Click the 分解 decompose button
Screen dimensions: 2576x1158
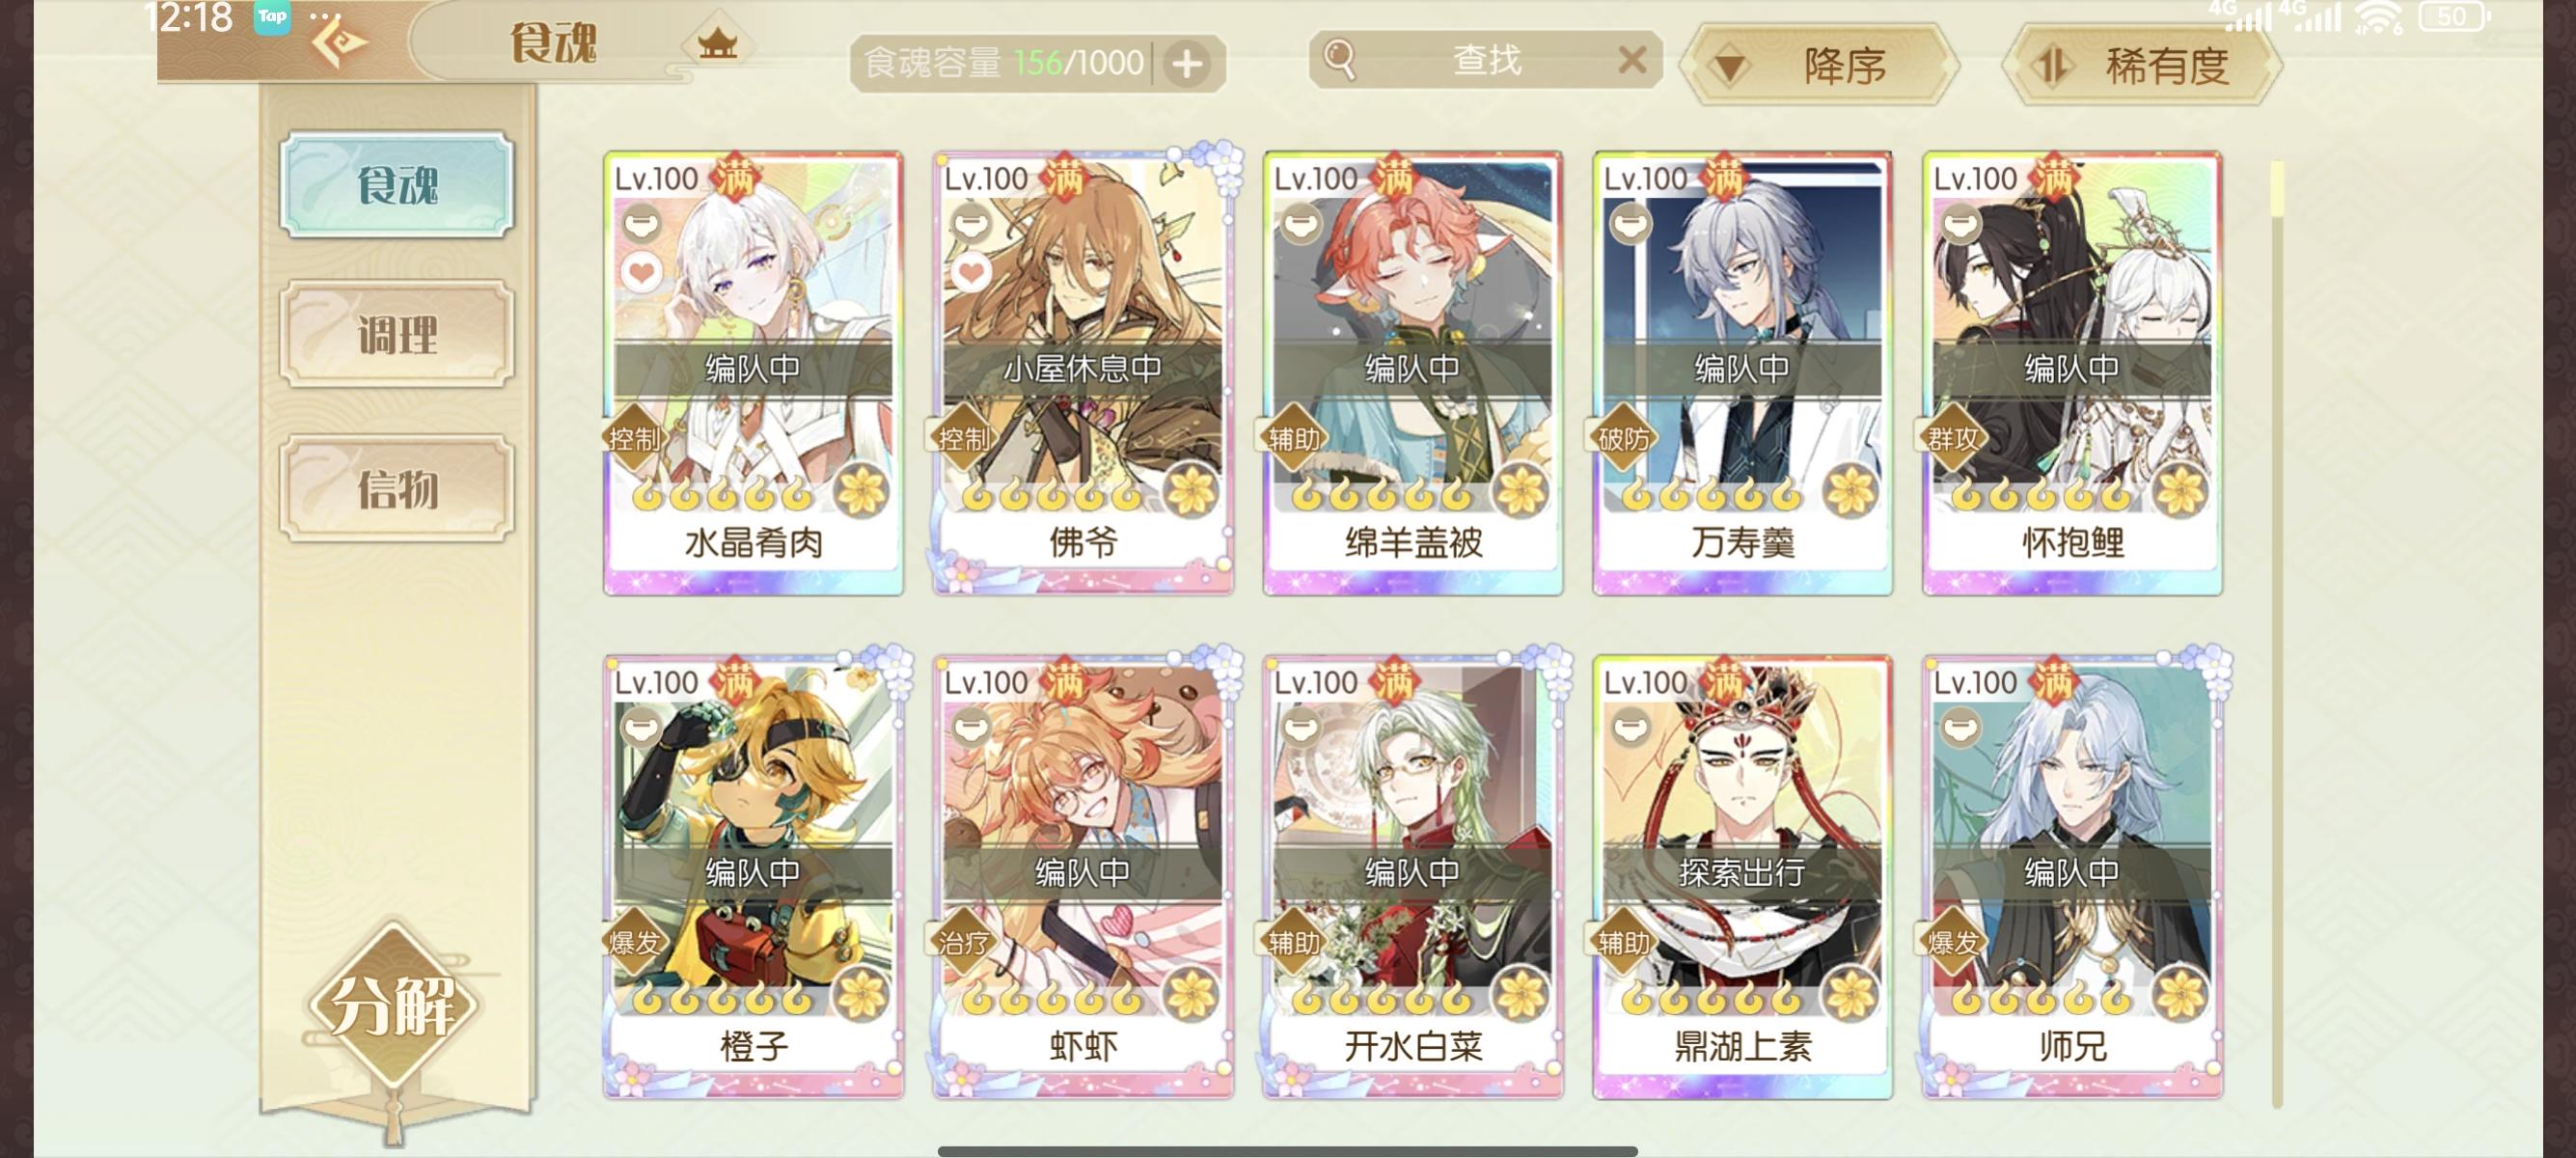392,1005
